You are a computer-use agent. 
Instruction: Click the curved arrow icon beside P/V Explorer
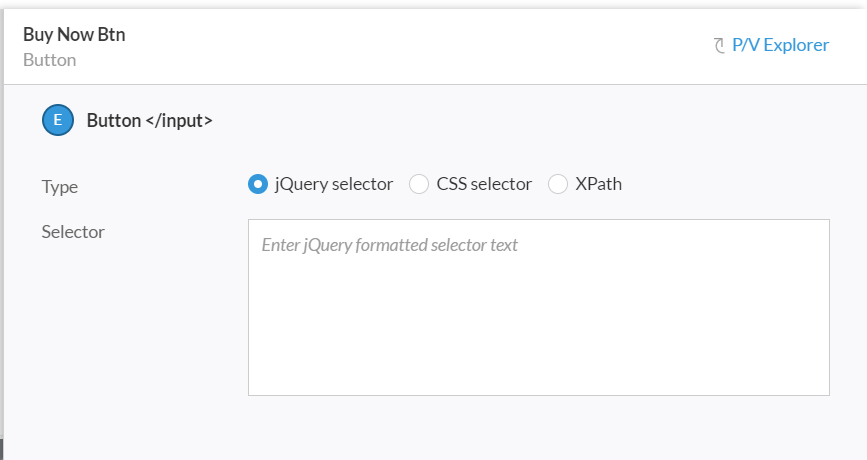719,45
